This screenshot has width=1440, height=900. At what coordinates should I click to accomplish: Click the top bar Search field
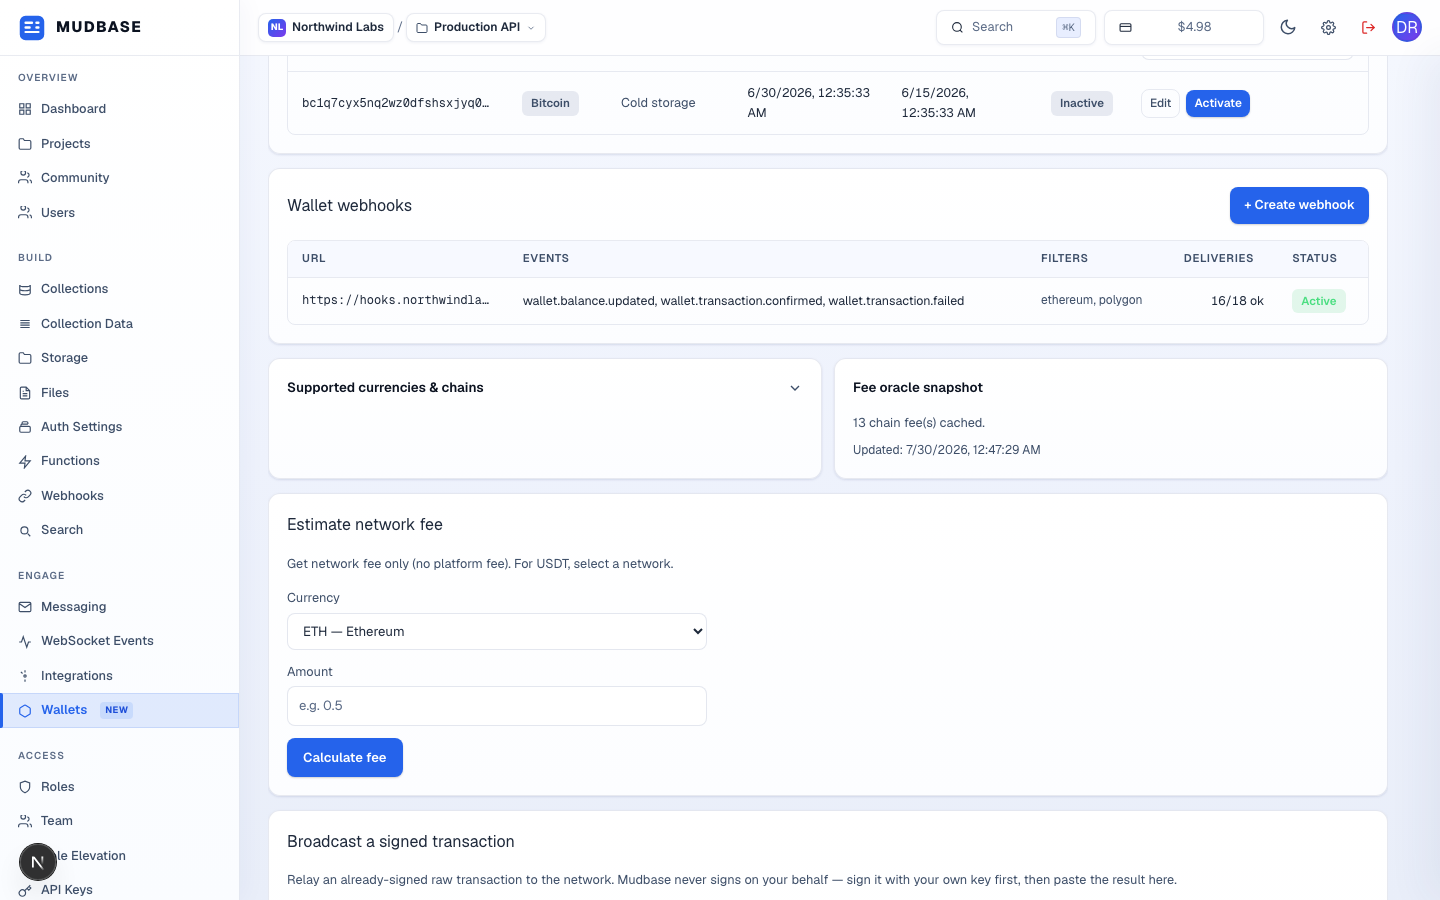coord(1015,27)
